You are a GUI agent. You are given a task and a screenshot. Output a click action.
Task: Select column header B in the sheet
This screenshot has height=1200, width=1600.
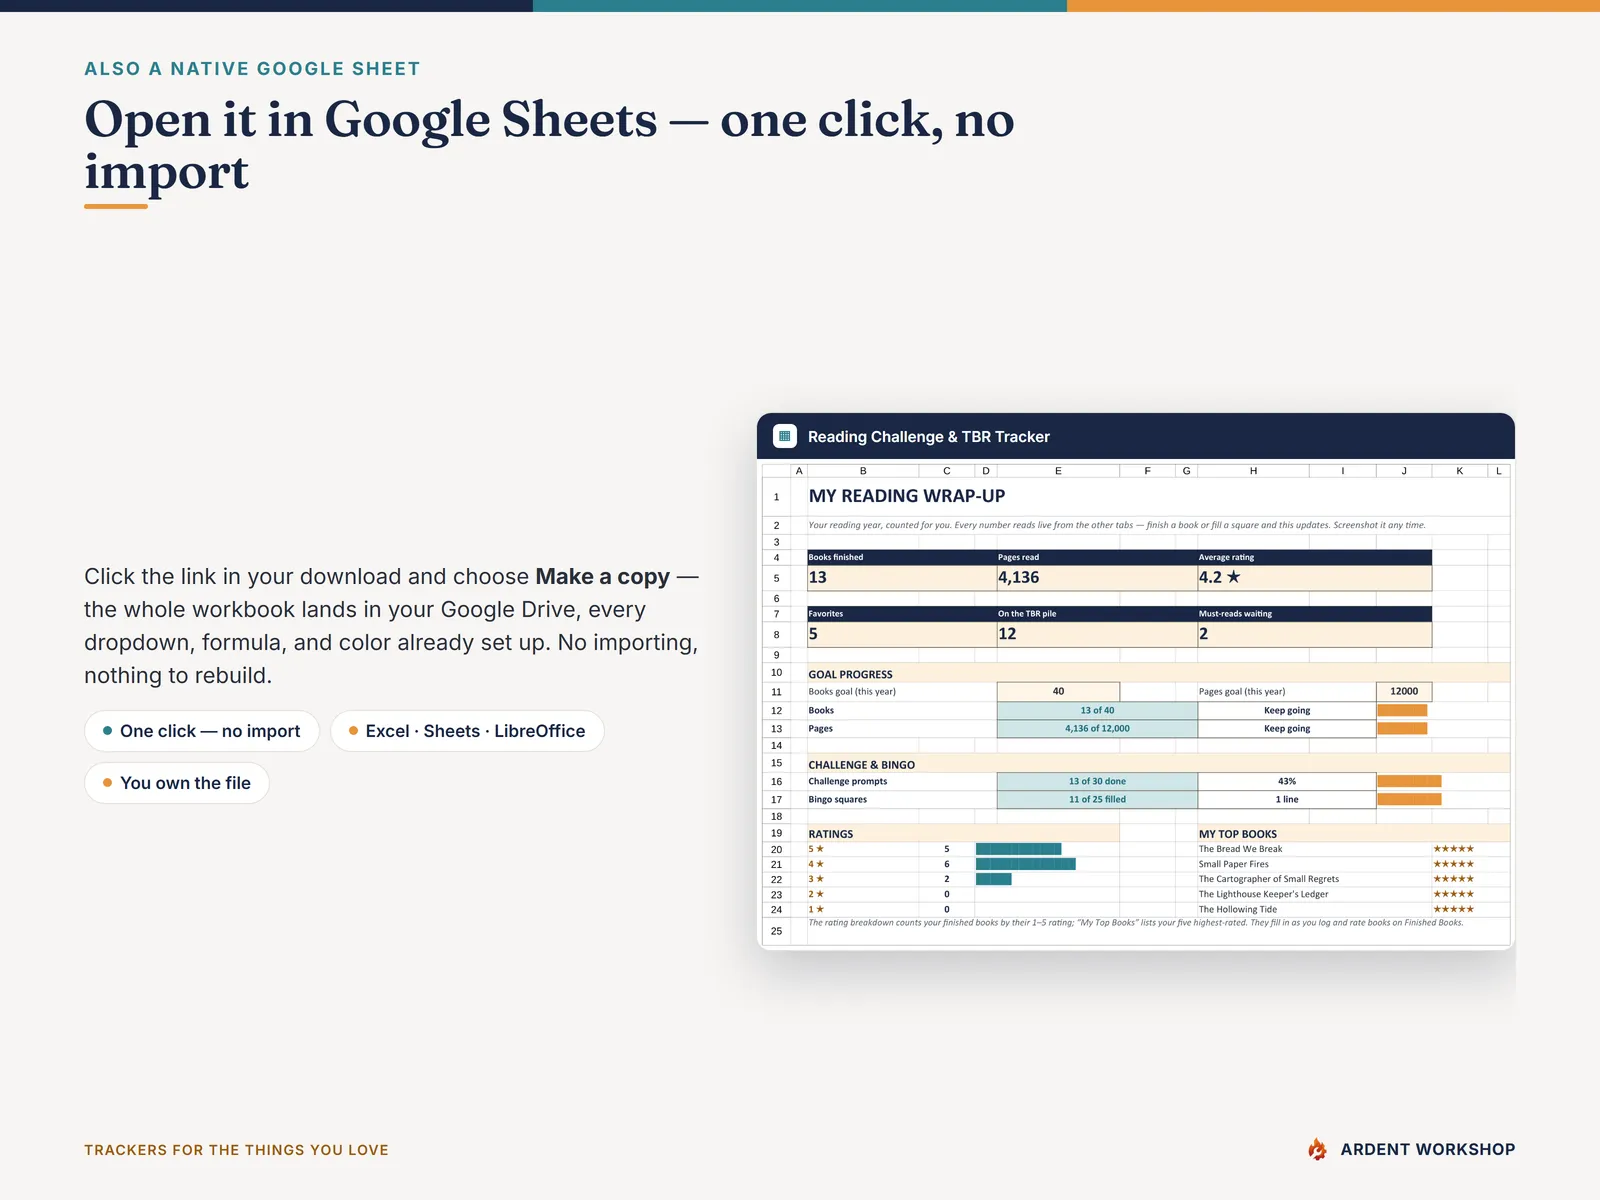pos(863,470)
